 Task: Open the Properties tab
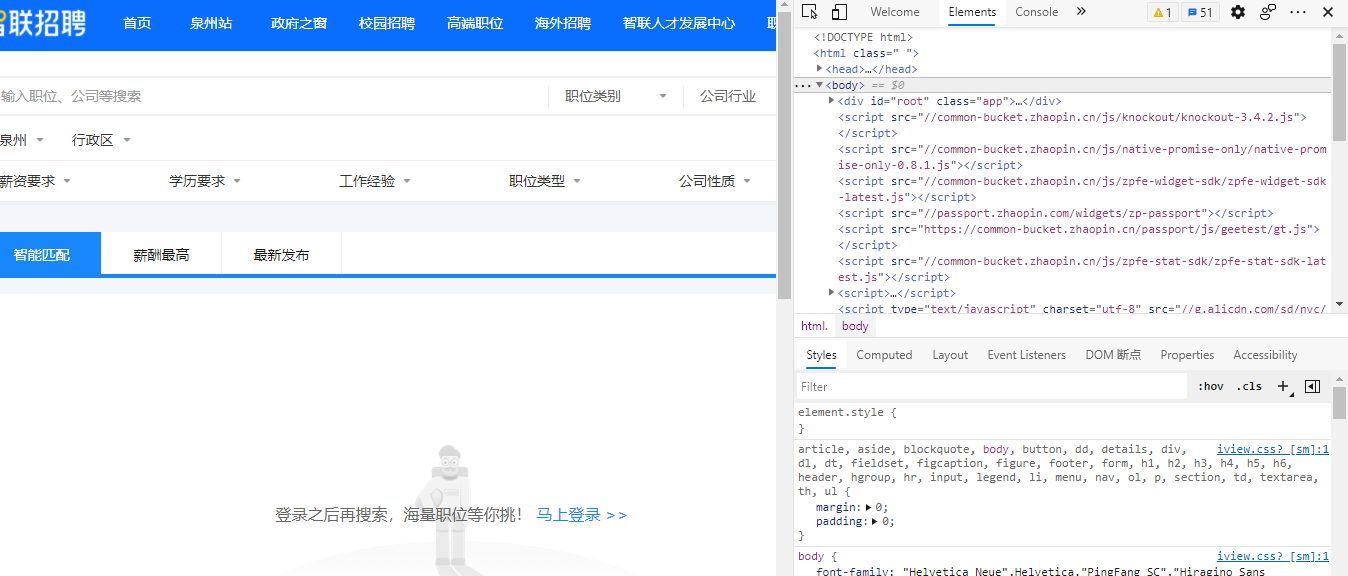(1187, 355)
